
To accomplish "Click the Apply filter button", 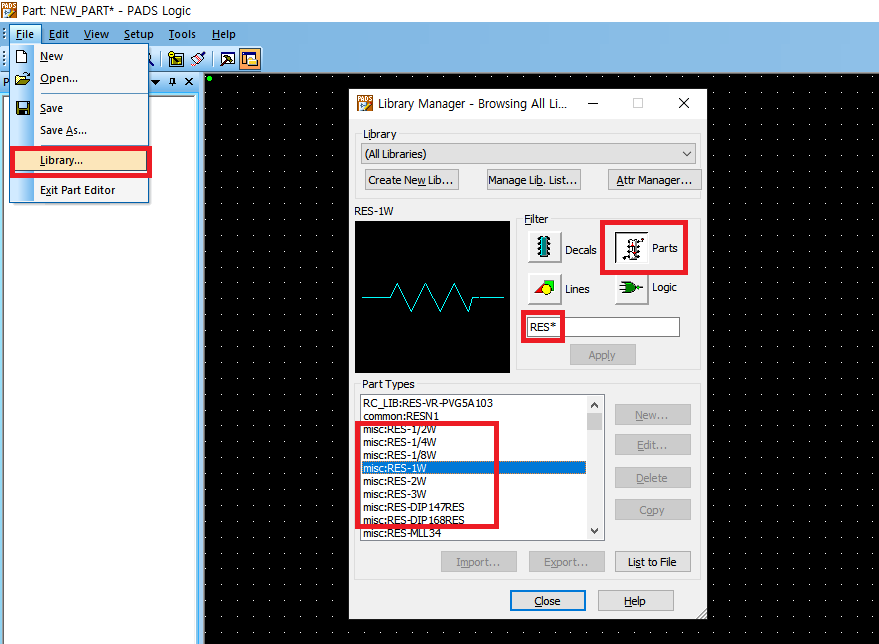I will coord(603,355).
